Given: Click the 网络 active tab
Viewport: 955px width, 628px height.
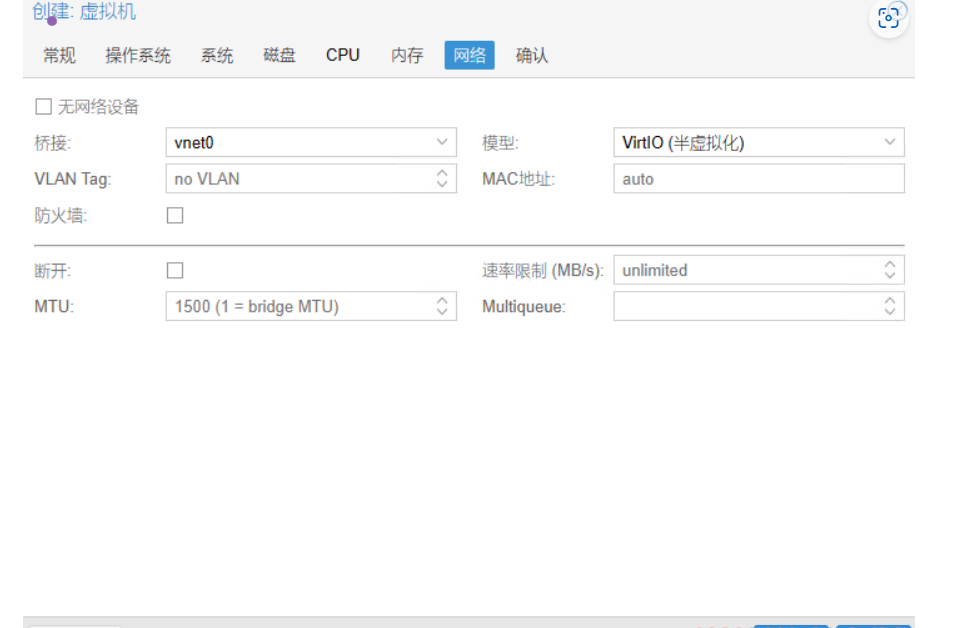Looking at the screenshot, I should (470, 55).
